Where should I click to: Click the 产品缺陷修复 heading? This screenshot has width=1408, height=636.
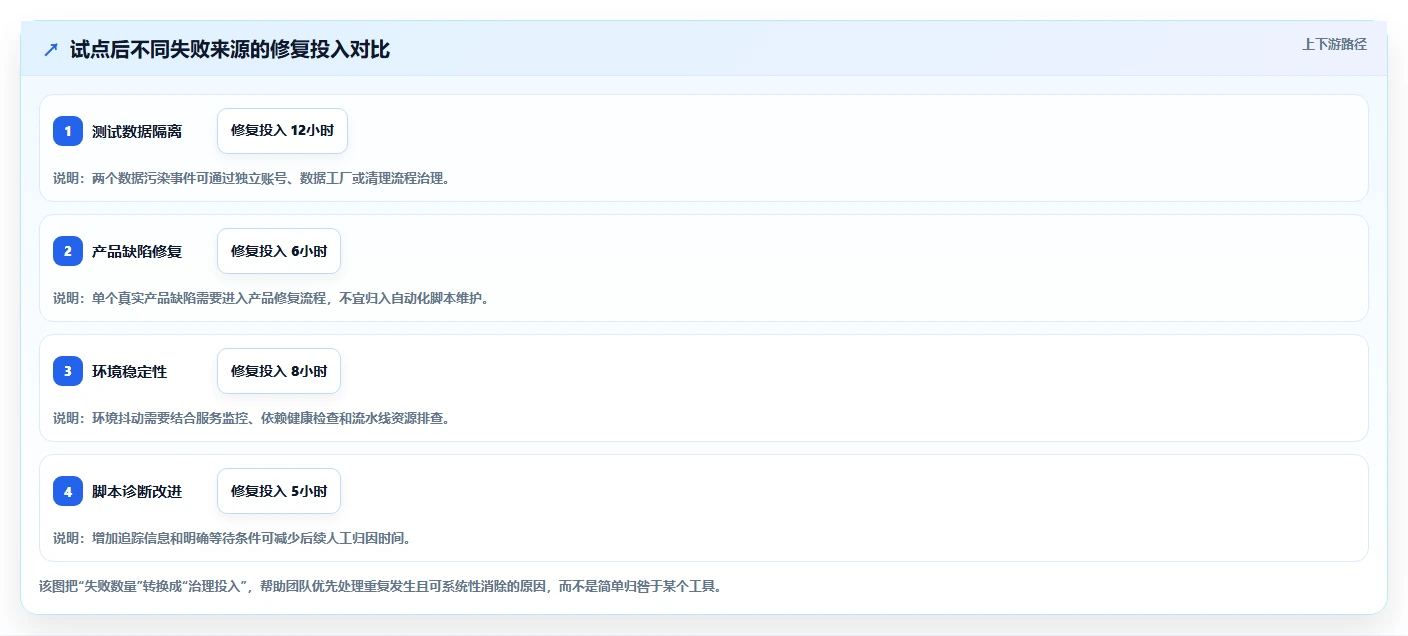pyautogui.click(x=137, y=251)
